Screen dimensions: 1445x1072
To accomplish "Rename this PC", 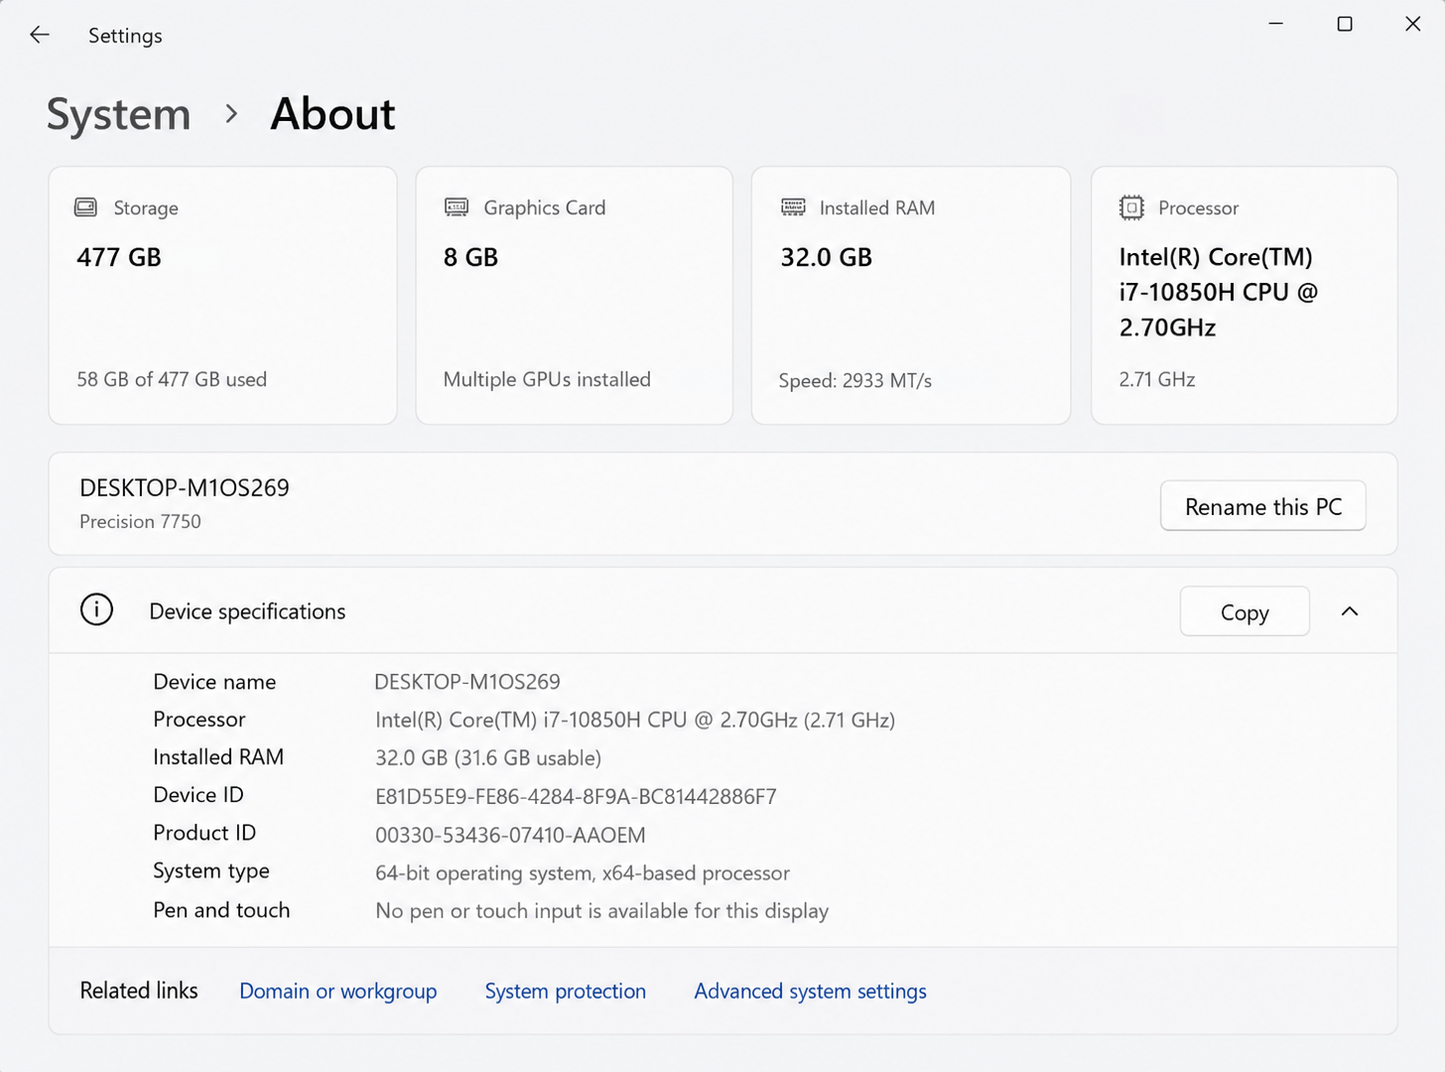I will click(x=1263, y=506).
